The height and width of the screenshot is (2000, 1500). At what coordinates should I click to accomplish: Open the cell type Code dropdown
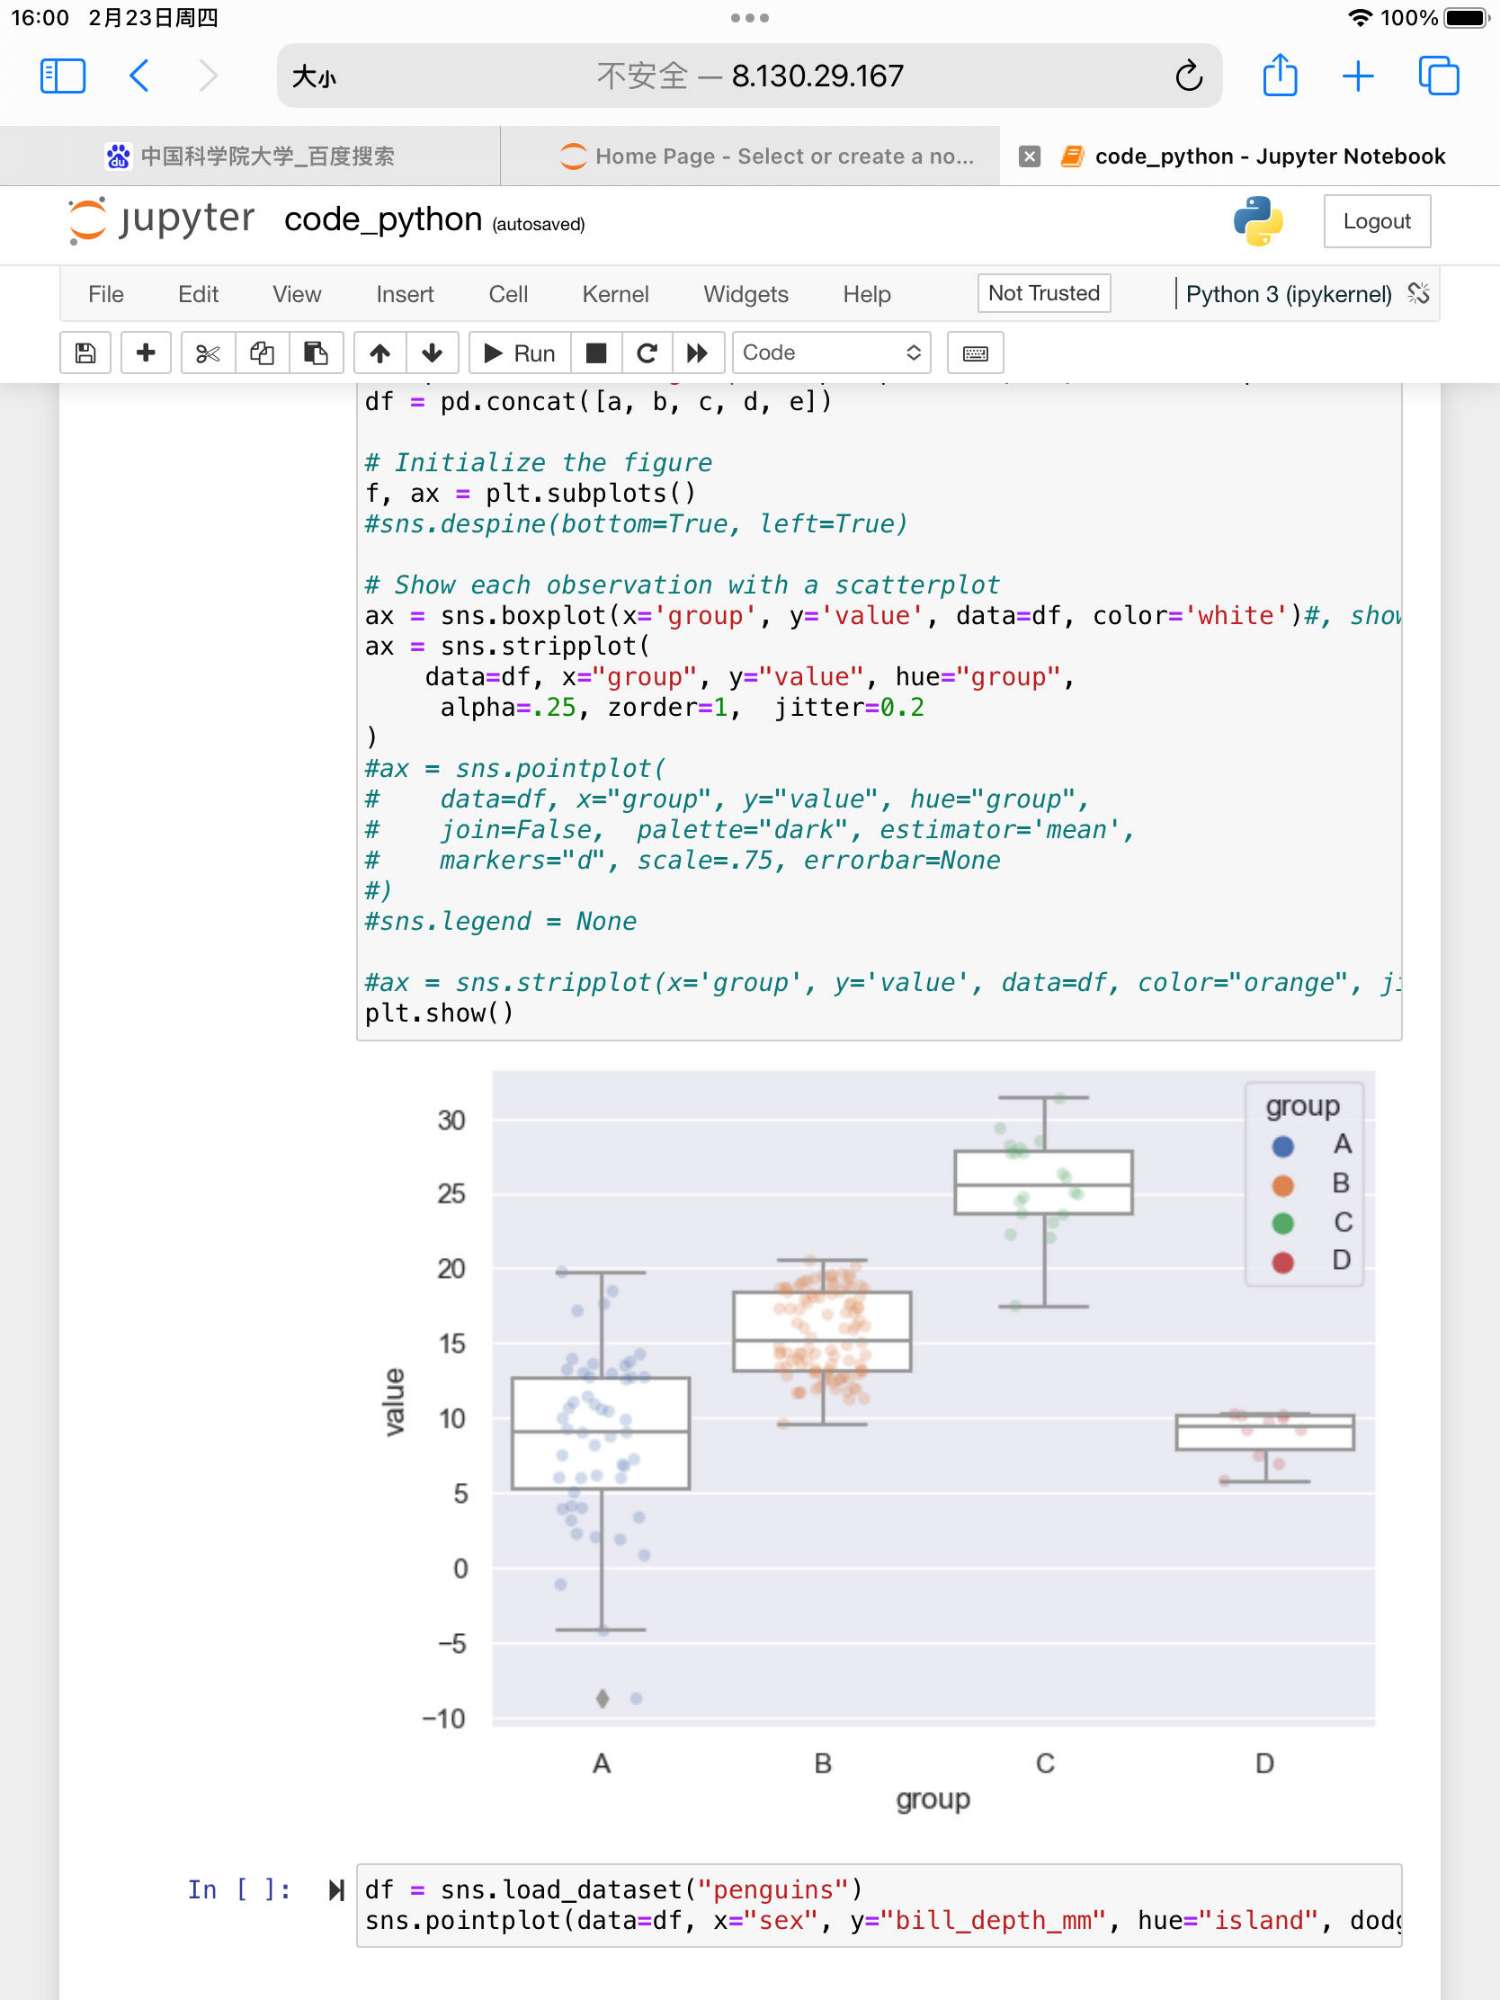pos(831,353)
